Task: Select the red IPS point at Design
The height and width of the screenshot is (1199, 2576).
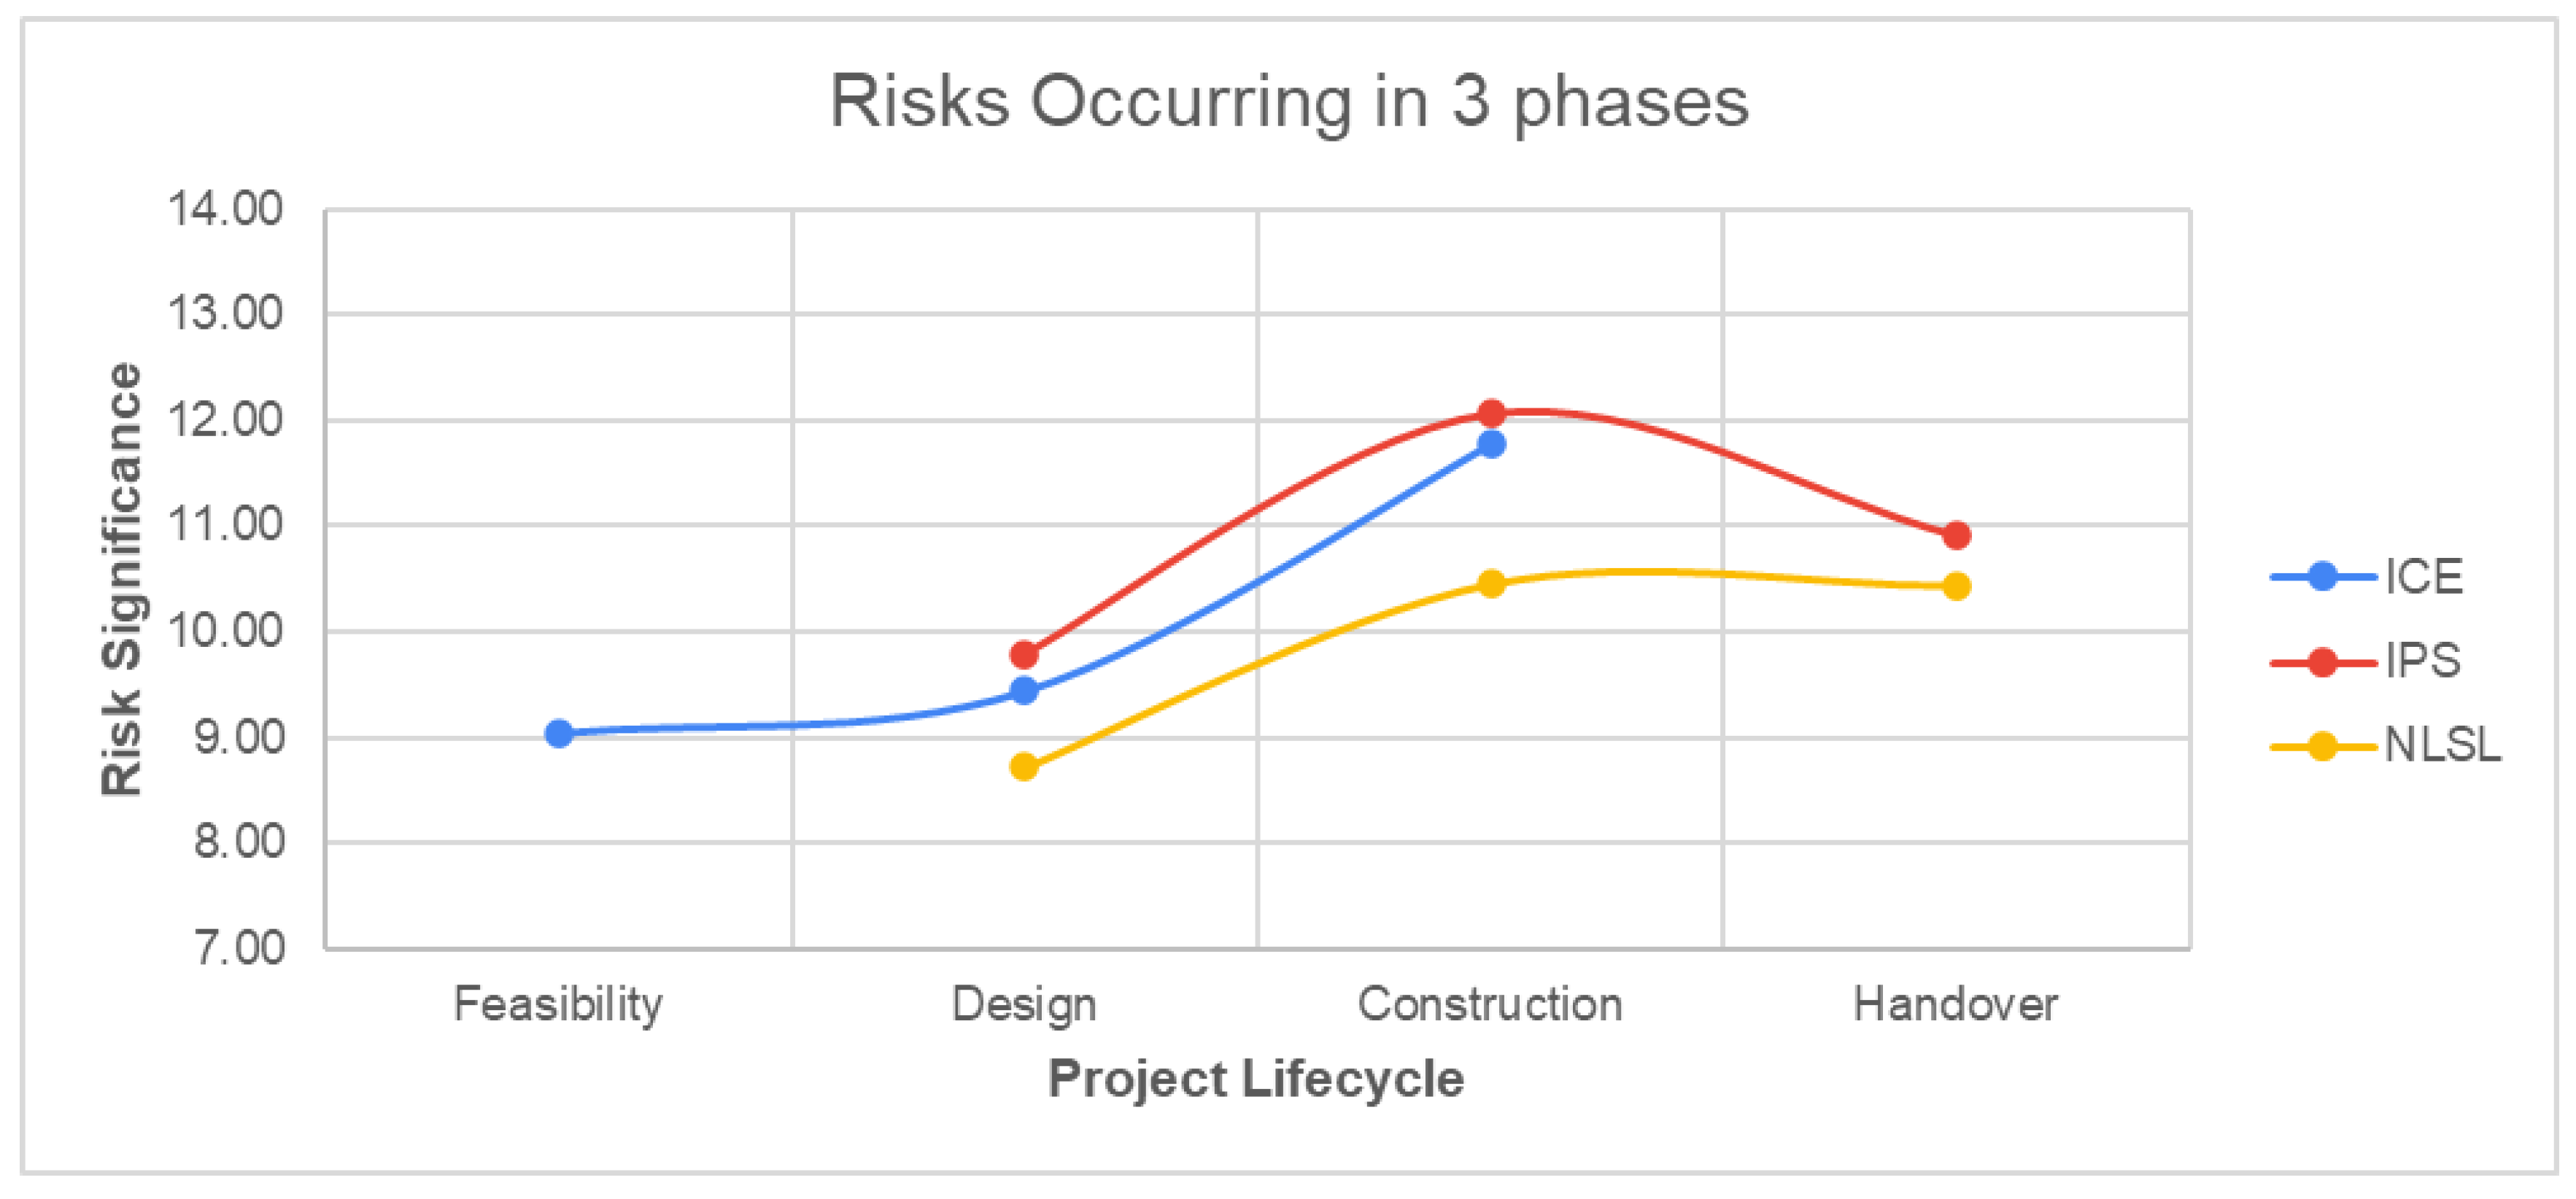Action: pyautogui.click(x=1024, y=655)
